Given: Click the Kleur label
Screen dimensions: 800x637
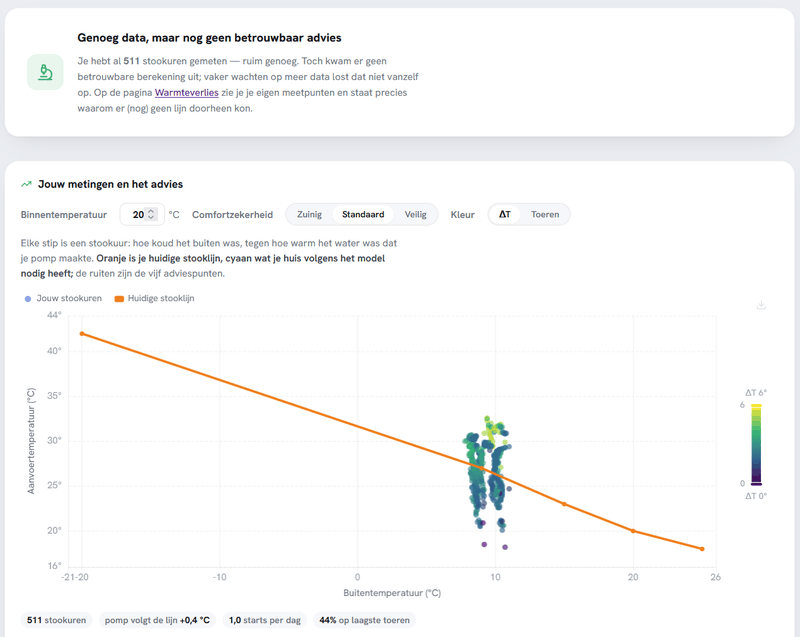Looking at the screenshot, I should pyautogui.click(x=462, y=215).
